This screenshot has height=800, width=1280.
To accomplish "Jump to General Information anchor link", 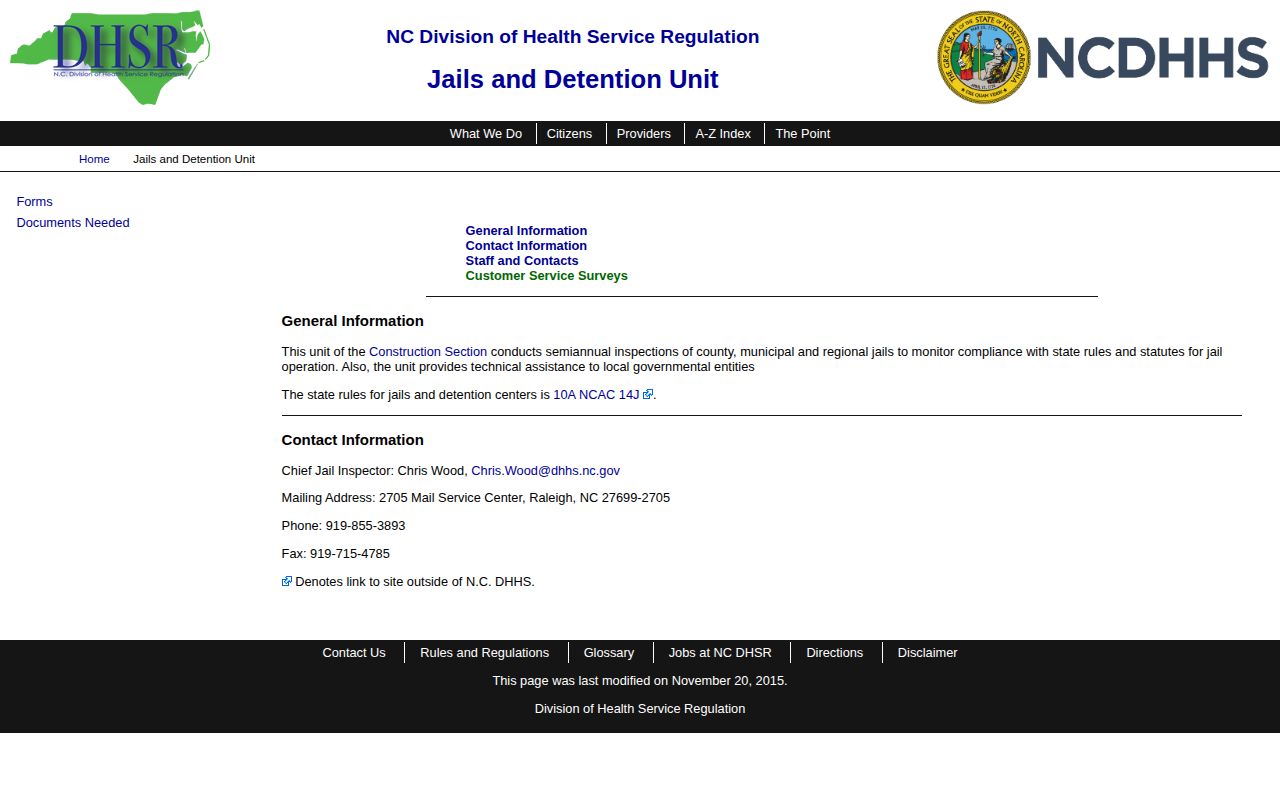I will [526, 231].
